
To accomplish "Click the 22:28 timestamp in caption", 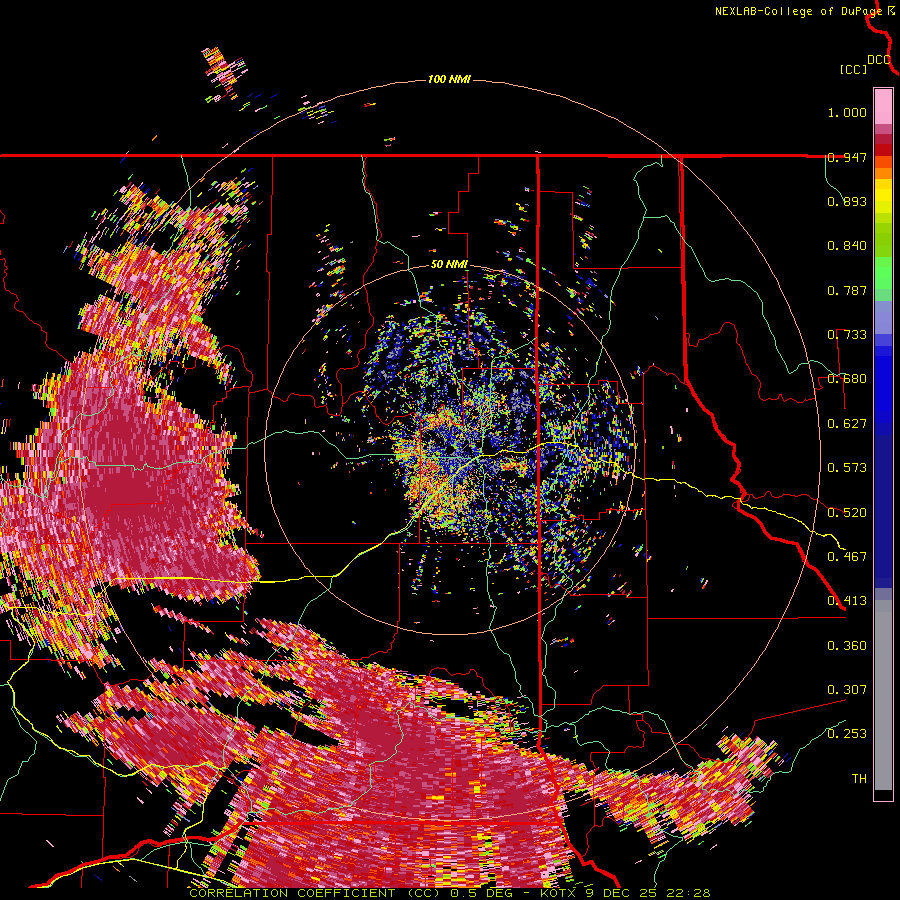I will coord(689,893).
